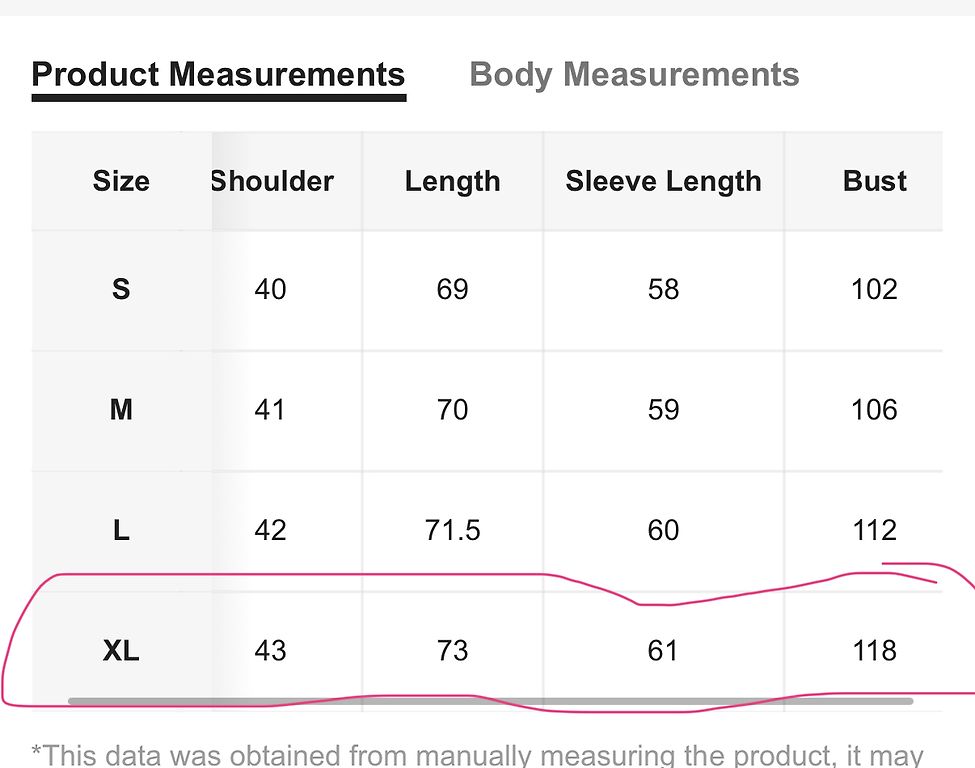Viewport: 975px width, 768px height.
Task: Click the XL sleeve length value 61
Action: 663,651
